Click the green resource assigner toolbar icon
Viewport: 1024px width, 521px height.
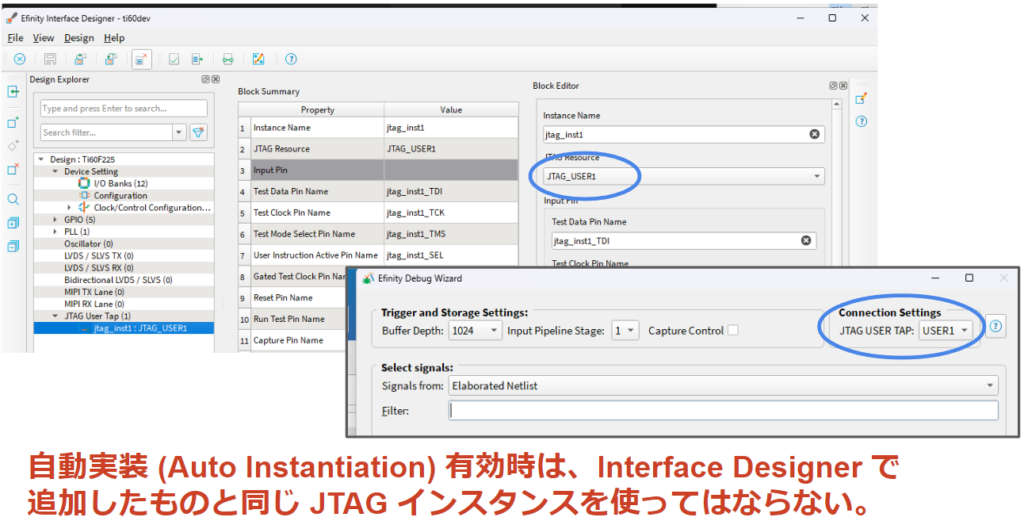point(227,59)
